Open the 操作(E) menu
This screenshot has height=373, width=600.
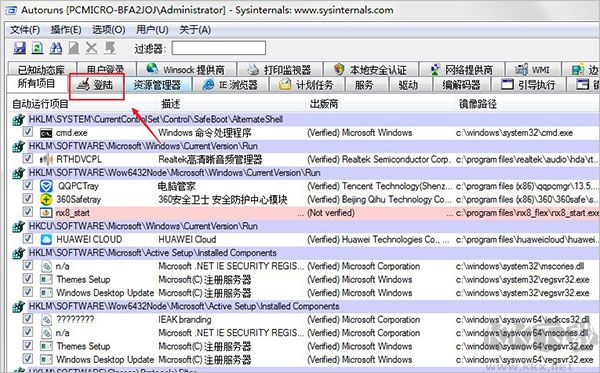(66, 30)
